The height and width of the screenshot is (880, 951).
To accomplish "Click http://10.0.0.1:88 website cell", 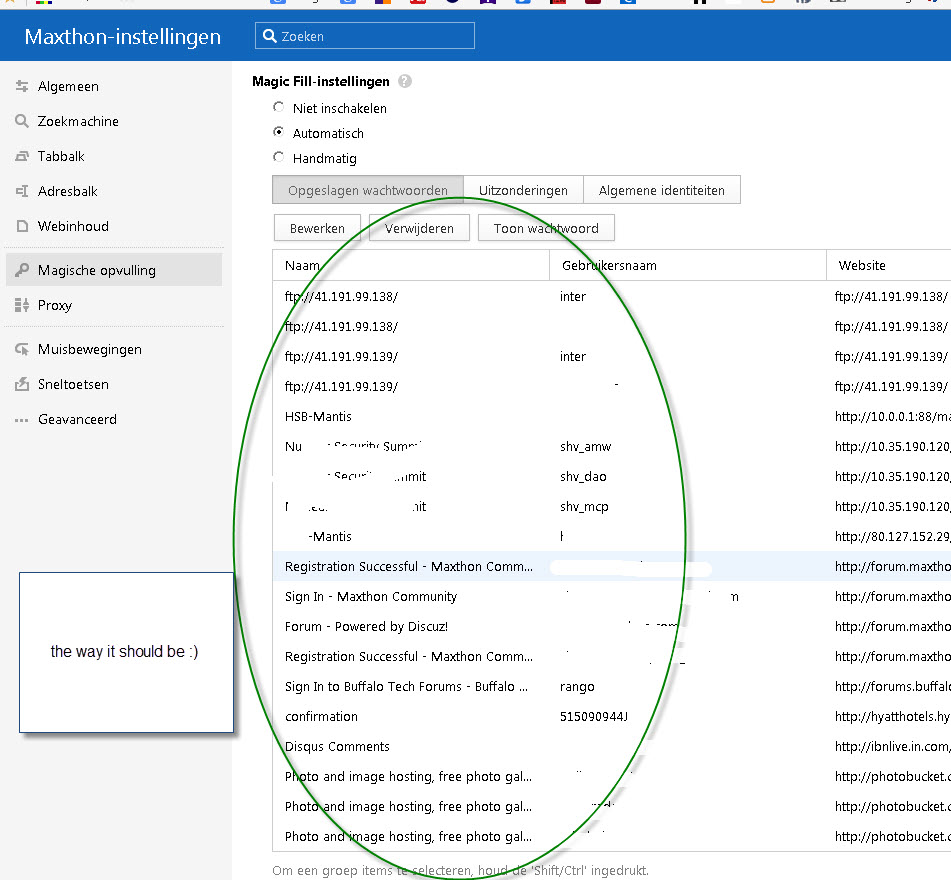I will 892,417.
